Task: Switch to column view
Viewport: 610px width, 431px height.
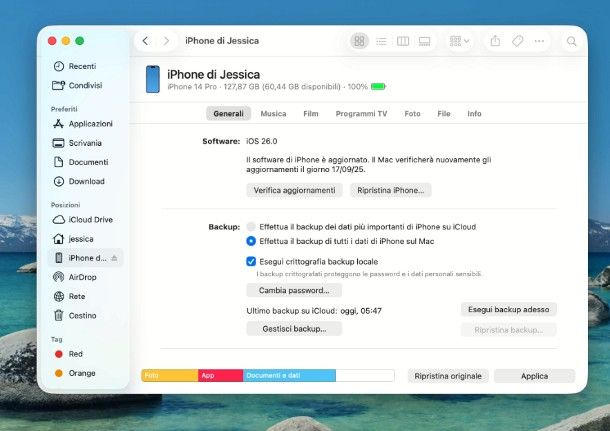Action: pos(403,41)
